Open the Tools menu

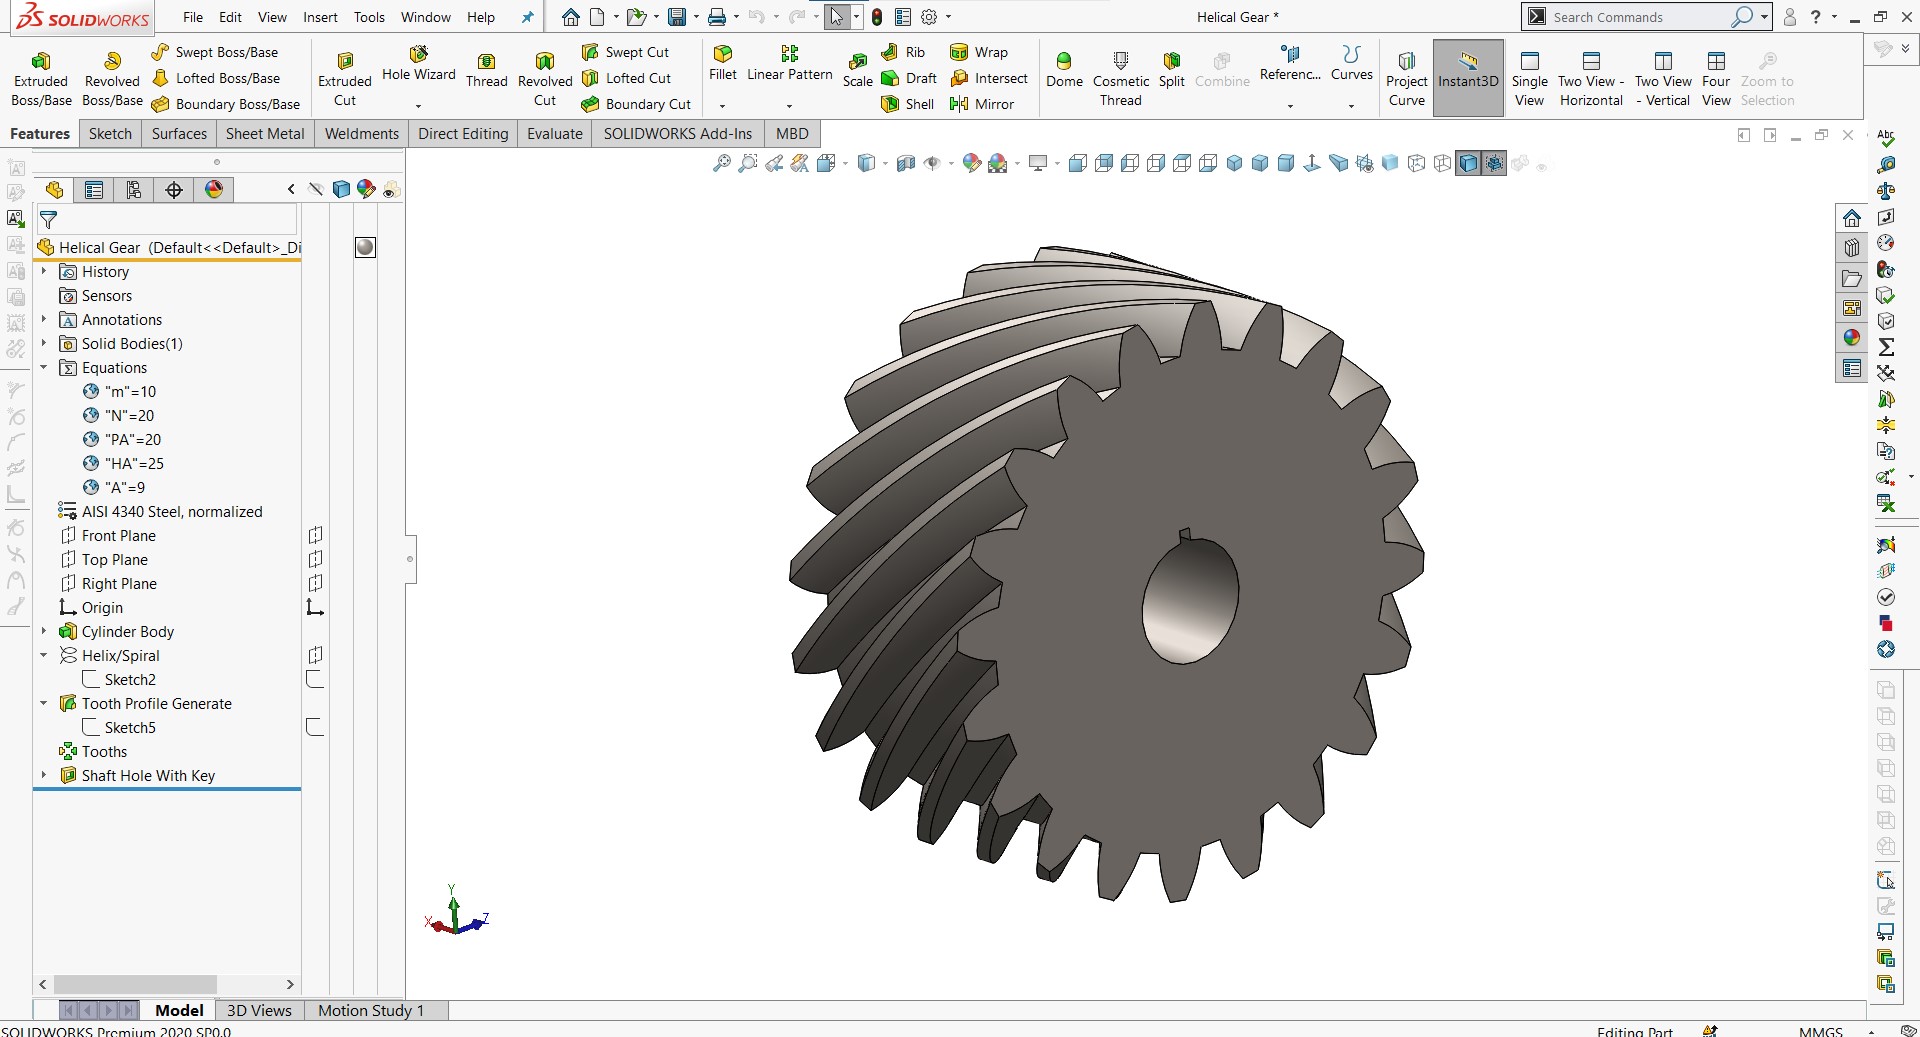pos(369,17)
